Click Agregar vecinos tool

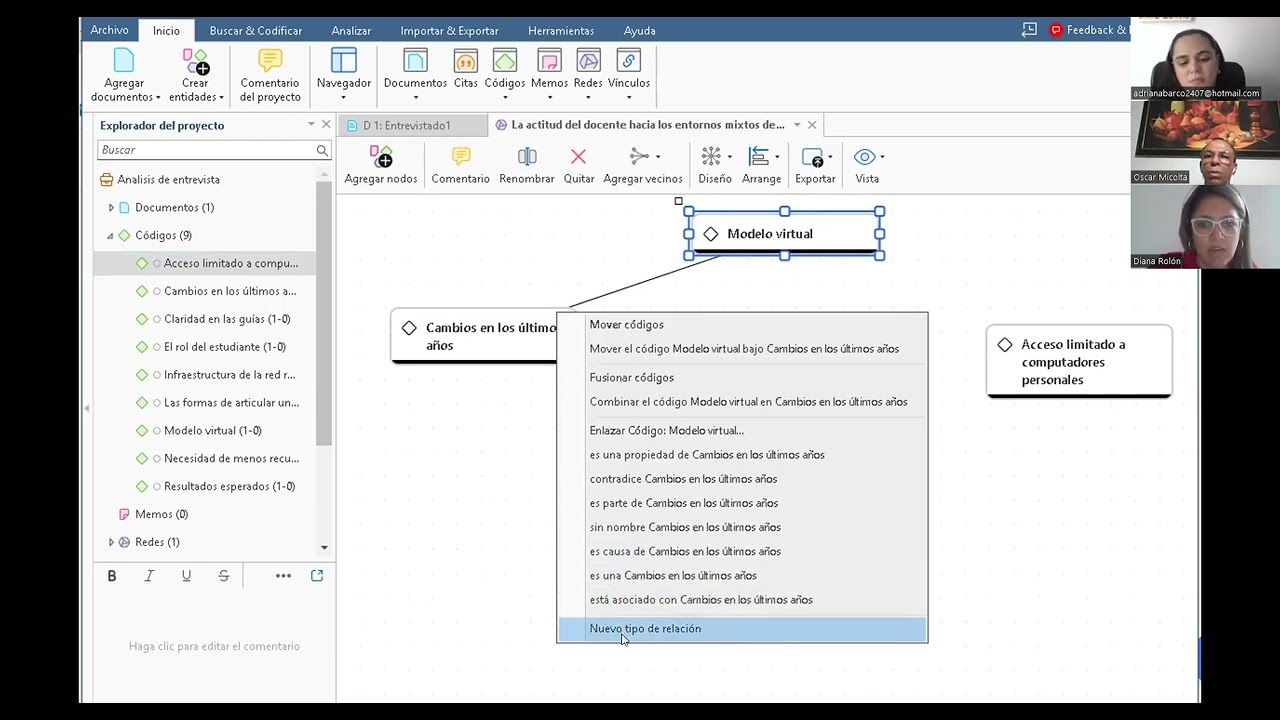pyautogui.click(x=643, y=166)
